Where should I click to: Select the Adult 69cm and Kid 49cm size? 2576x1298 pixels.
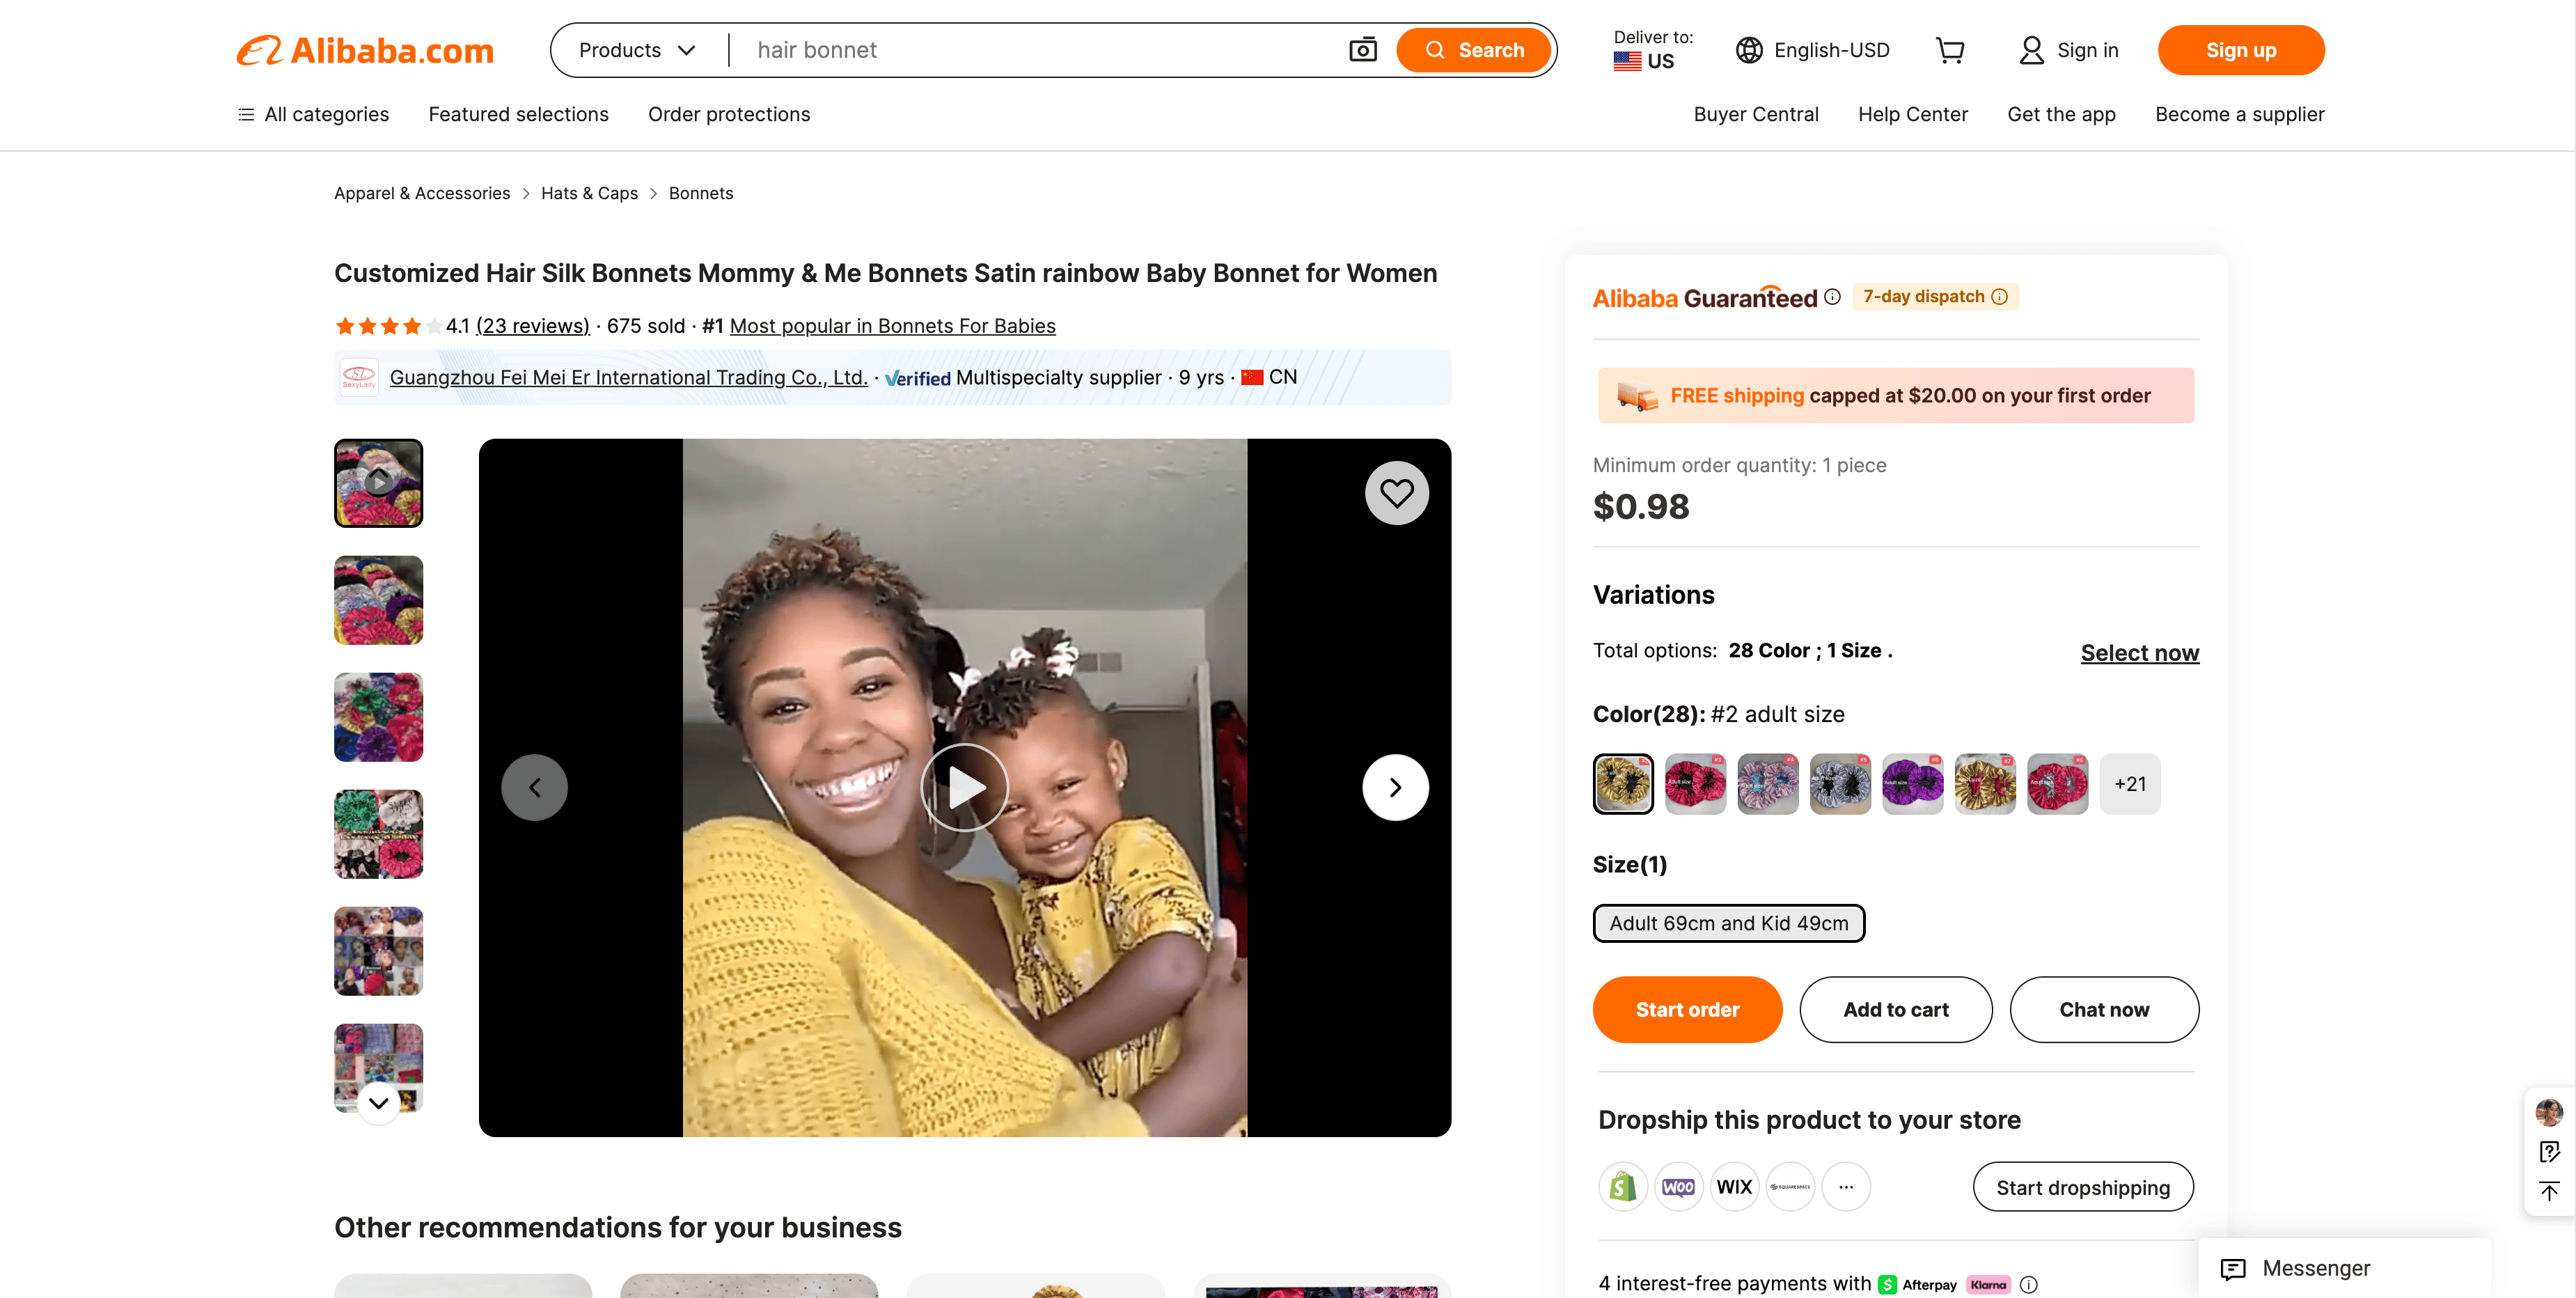(1728, 923)
